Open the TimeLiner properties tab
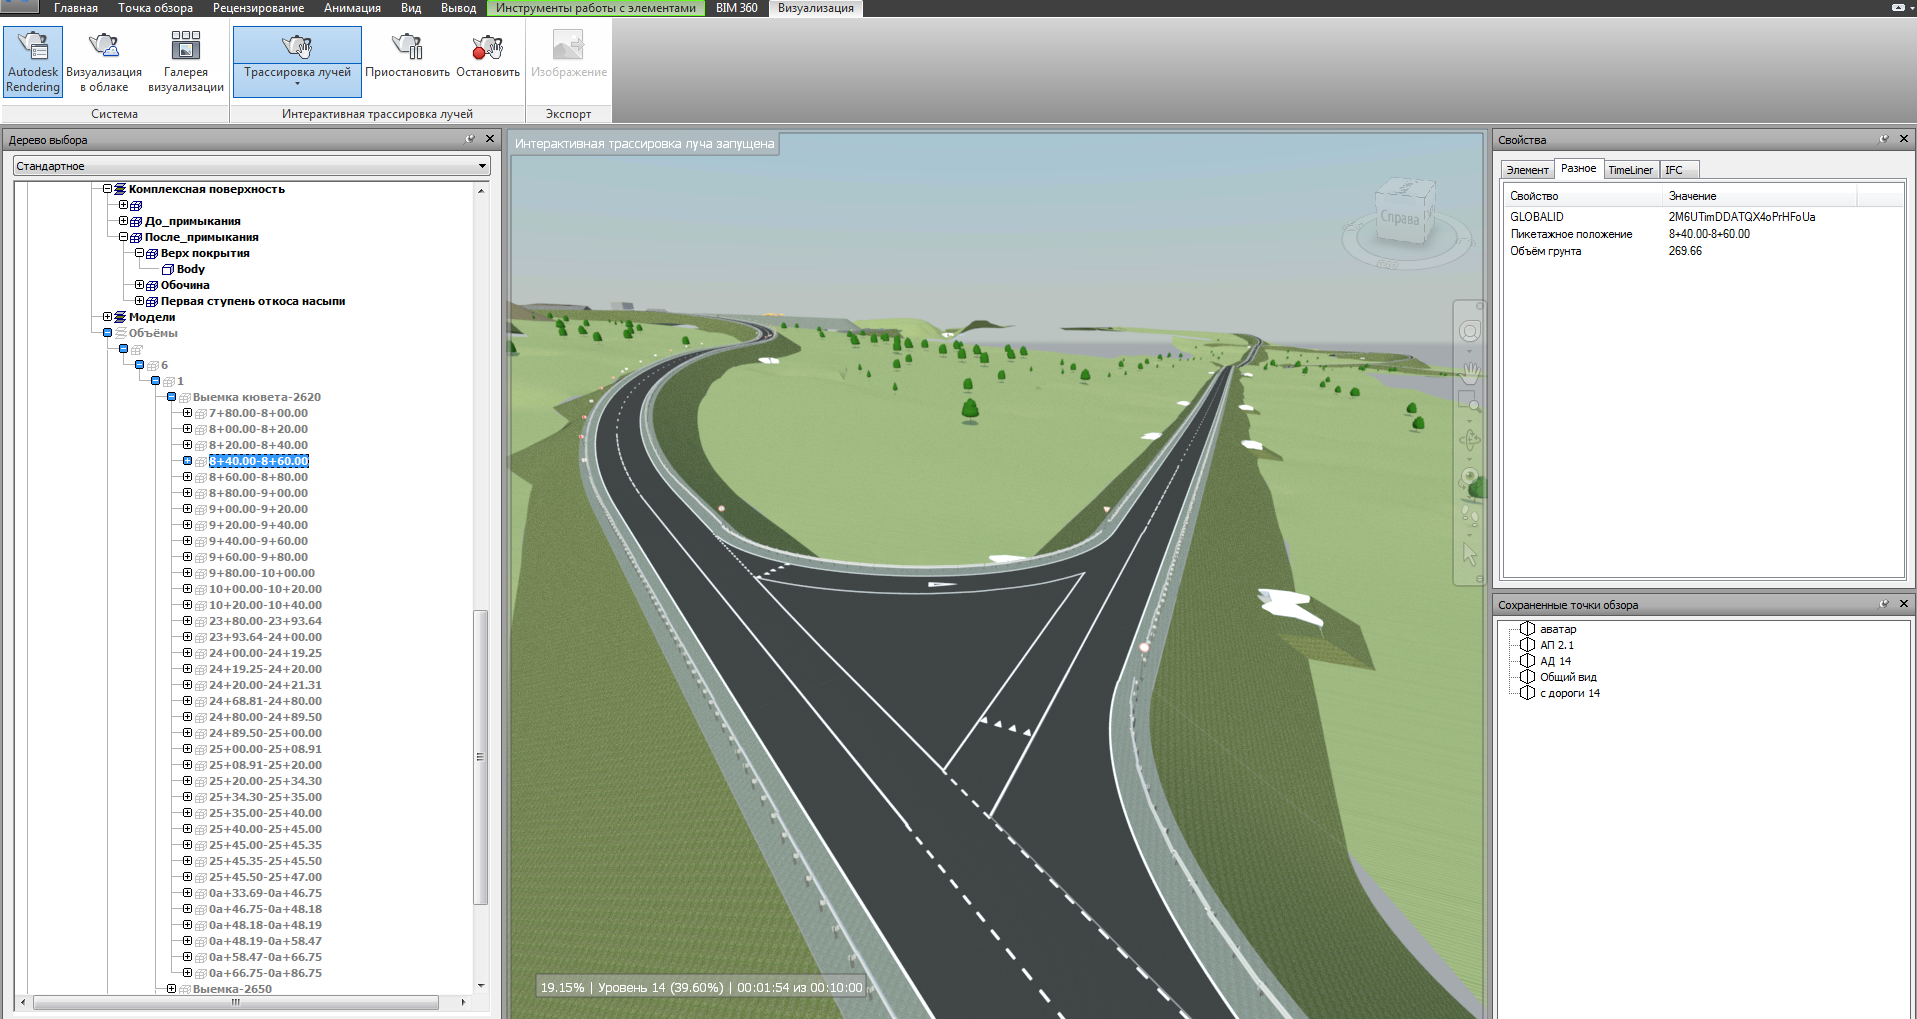Viewport: 1917px width, 1019px height. coord(1630,170)
